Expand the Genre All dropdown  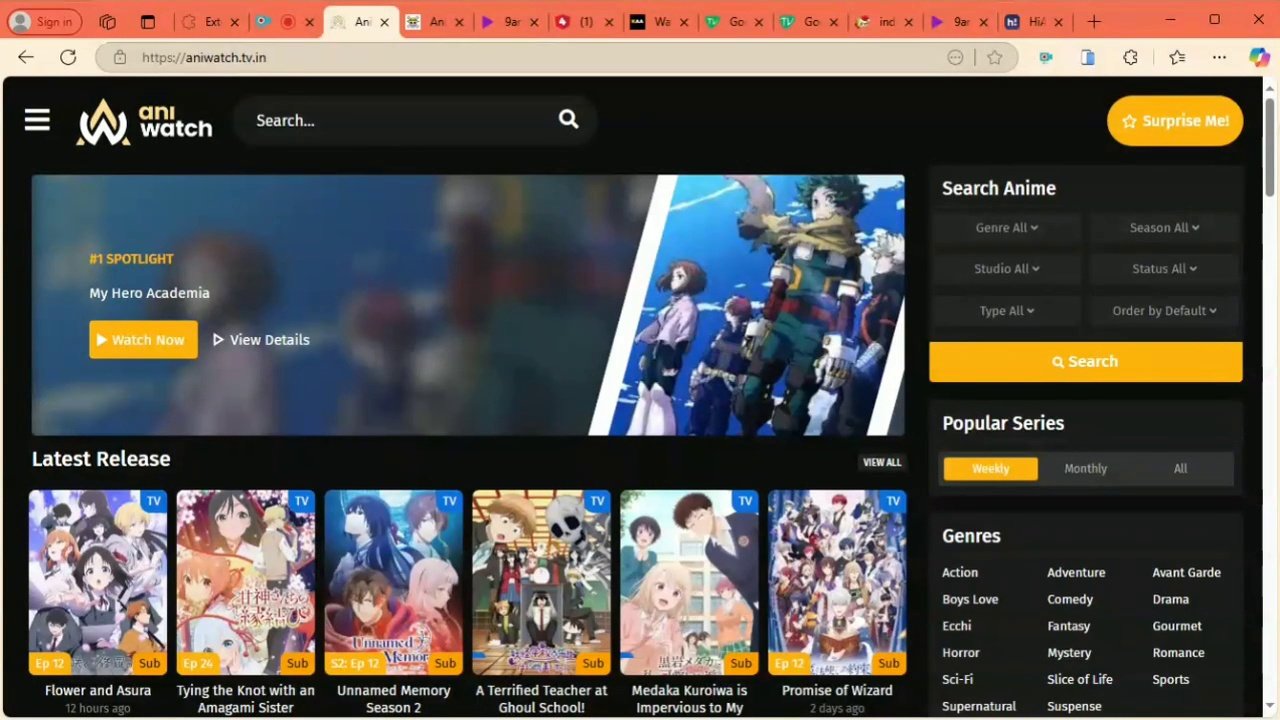[x=1006, y=228]
